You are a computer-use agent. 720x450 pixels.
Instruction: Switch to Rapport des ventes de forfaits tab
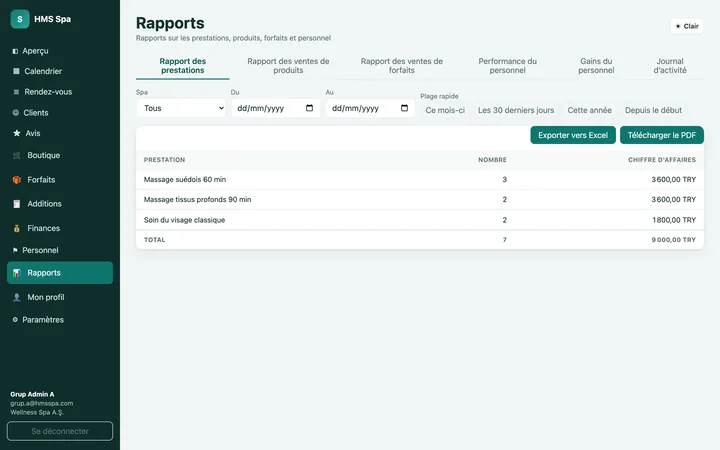click(402, 66)
